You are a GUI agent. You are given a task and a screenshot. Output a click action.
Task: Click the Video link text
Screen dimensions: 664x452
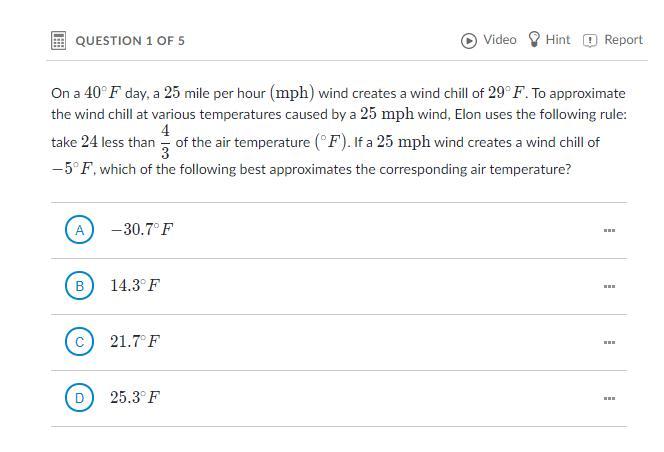click(x=500, y=40)
